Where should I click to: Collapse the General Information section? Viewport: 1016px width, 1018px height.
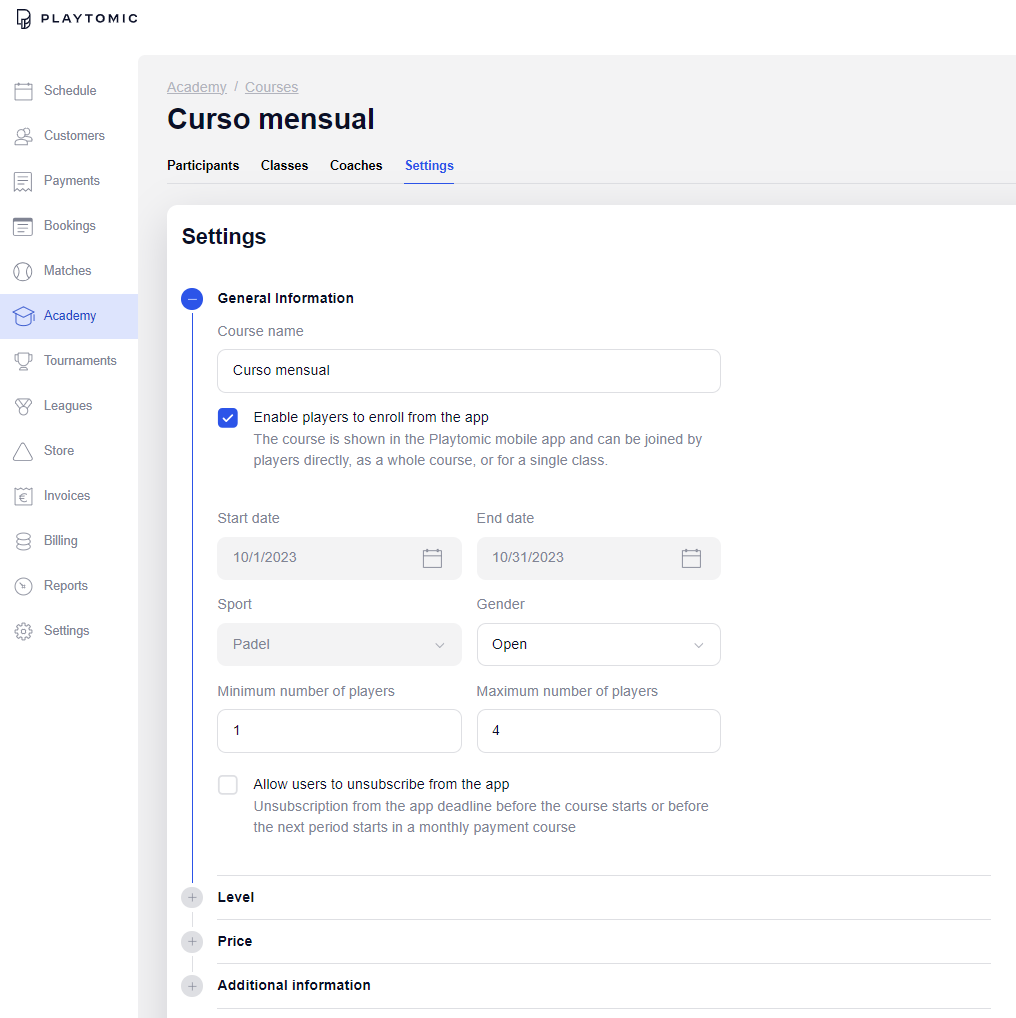point(191,298)
